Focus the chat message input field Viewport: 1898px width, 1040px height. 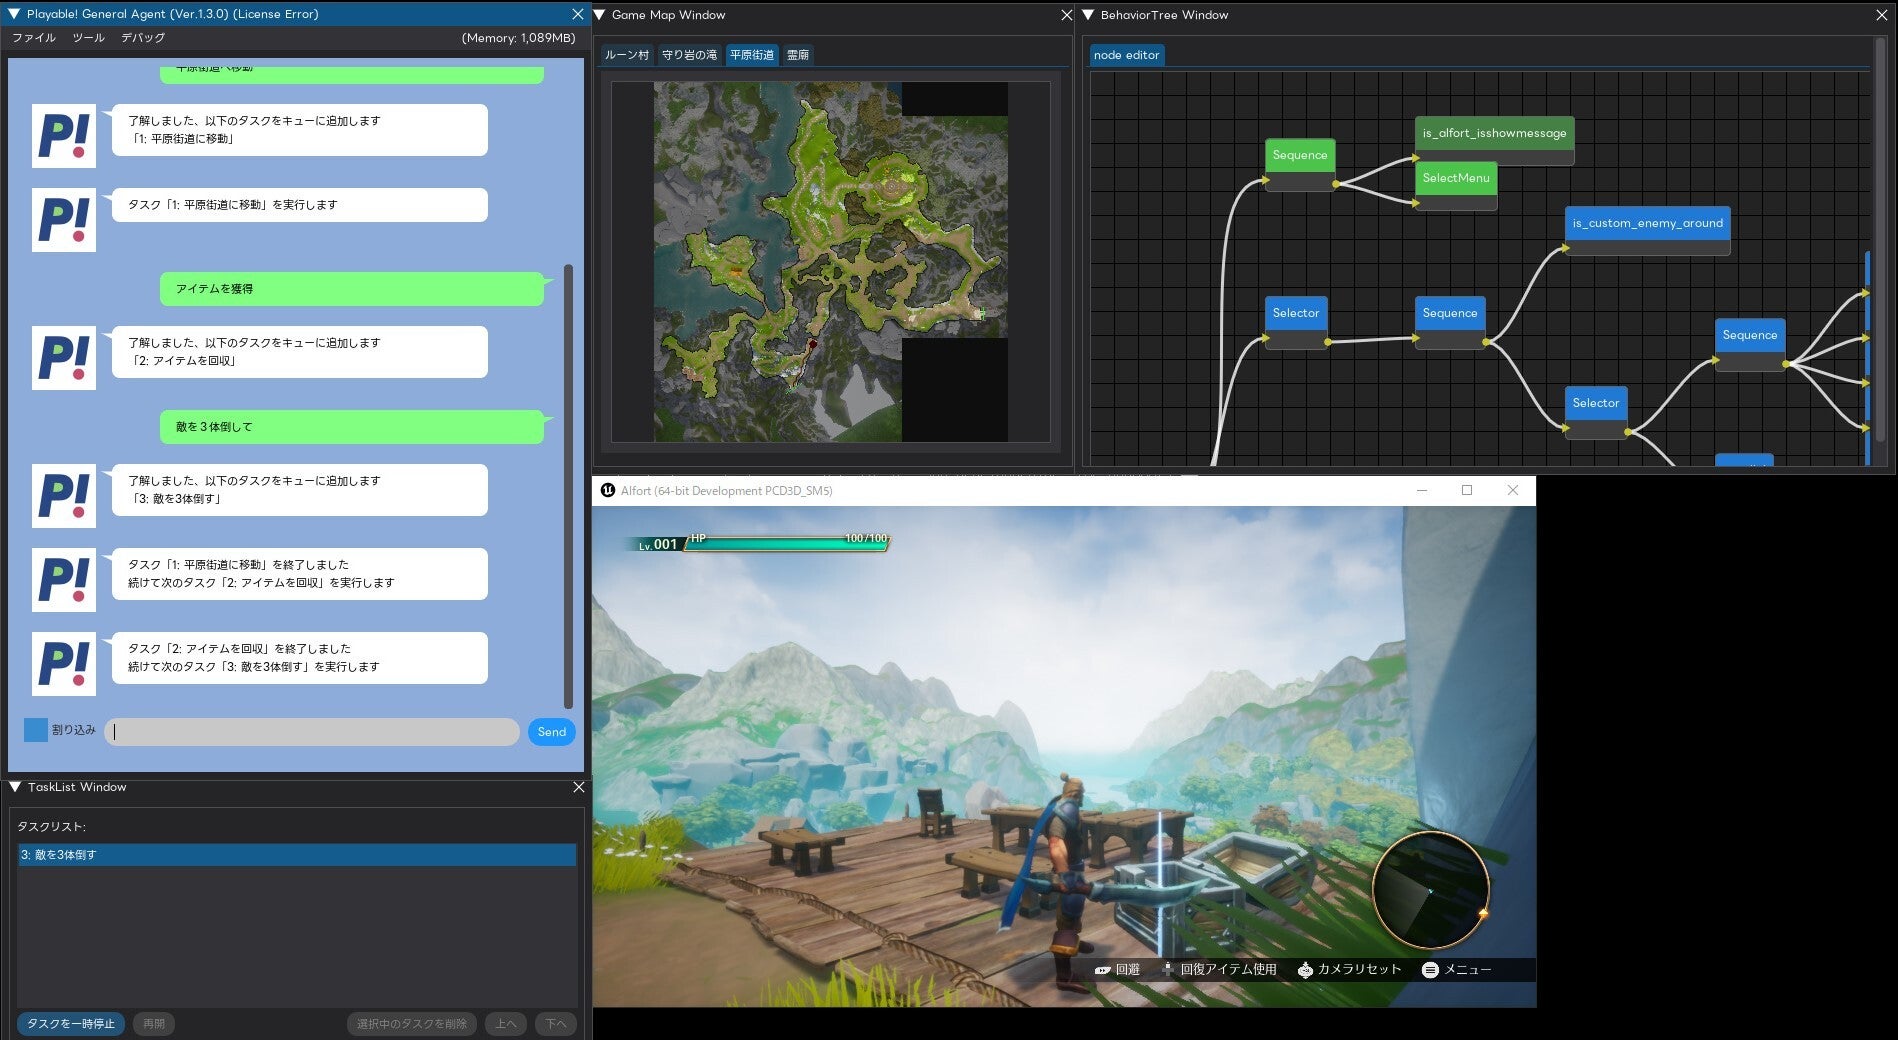(312, 732)
